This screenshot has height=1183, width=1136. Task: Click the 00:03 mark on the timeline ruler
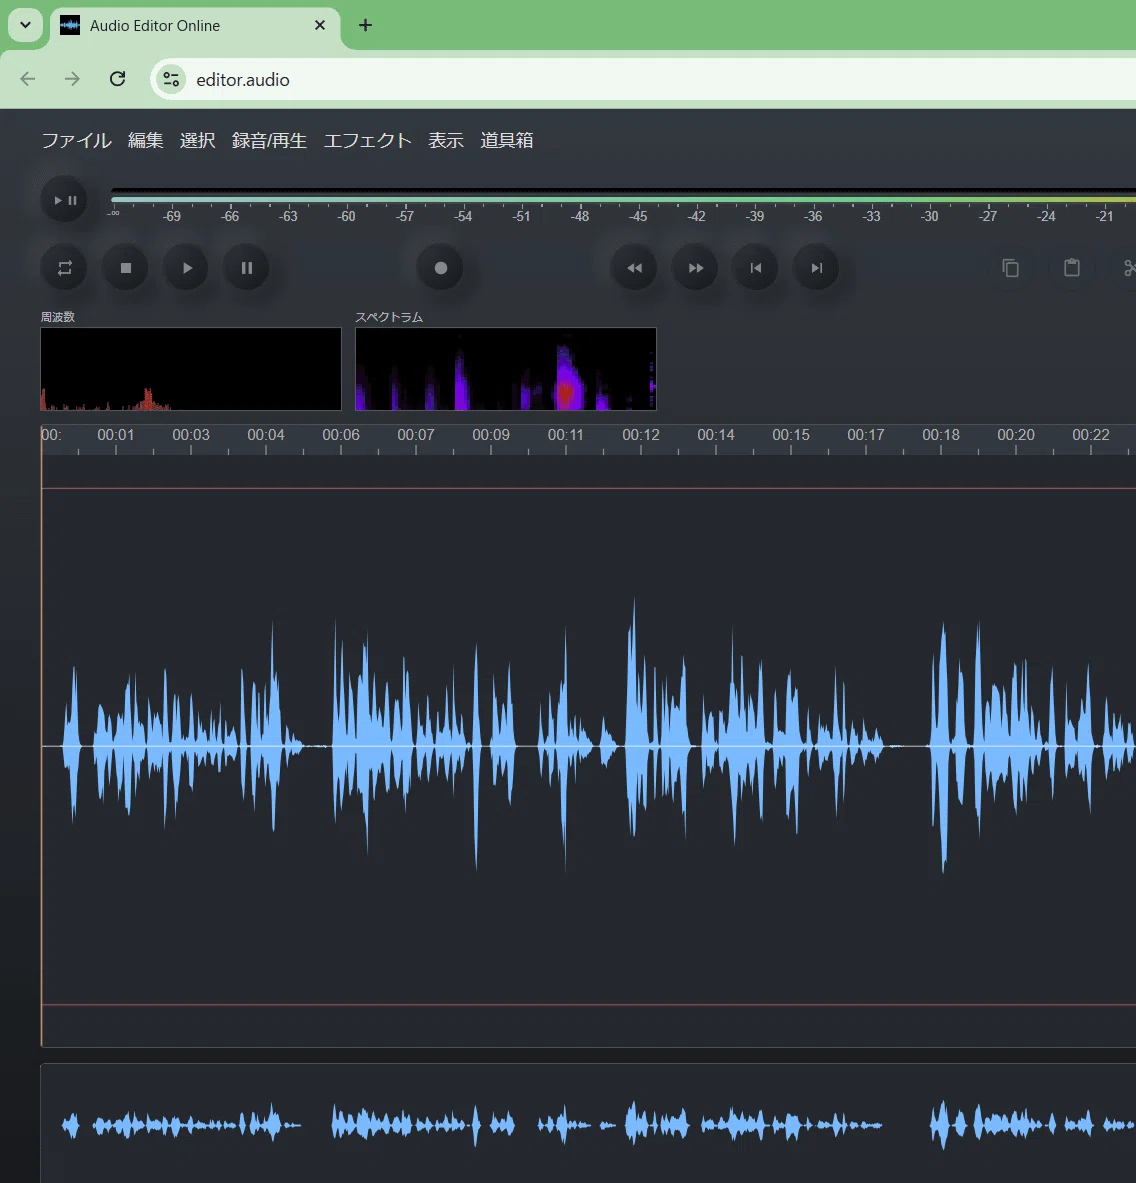tap(191, 435)
